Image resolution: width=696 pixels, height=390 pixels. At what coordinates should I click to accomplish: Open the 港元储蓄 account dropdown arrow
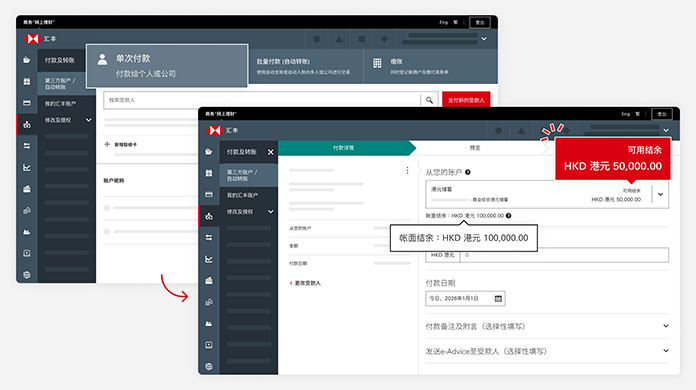click(x=660, y=194)
